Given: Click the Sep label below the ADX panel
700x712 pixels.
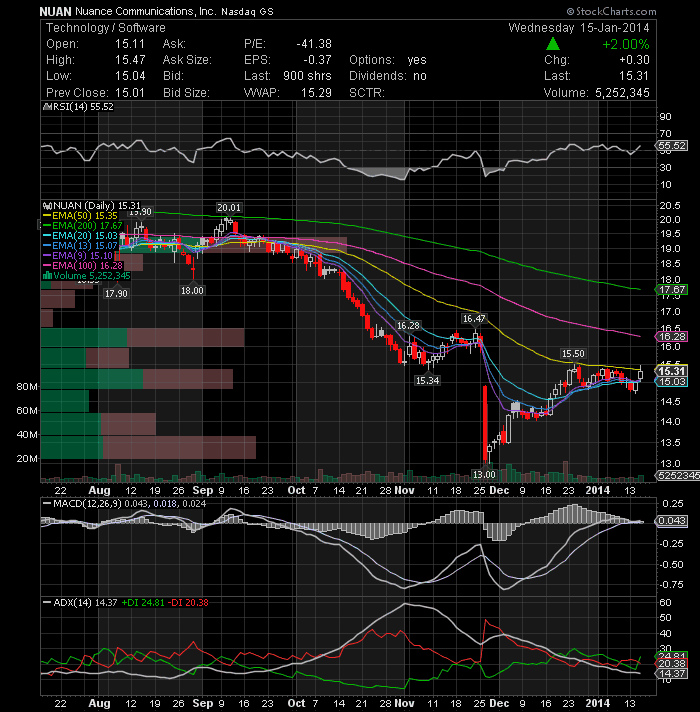Looking at the screenshot, I should point(202,703).
